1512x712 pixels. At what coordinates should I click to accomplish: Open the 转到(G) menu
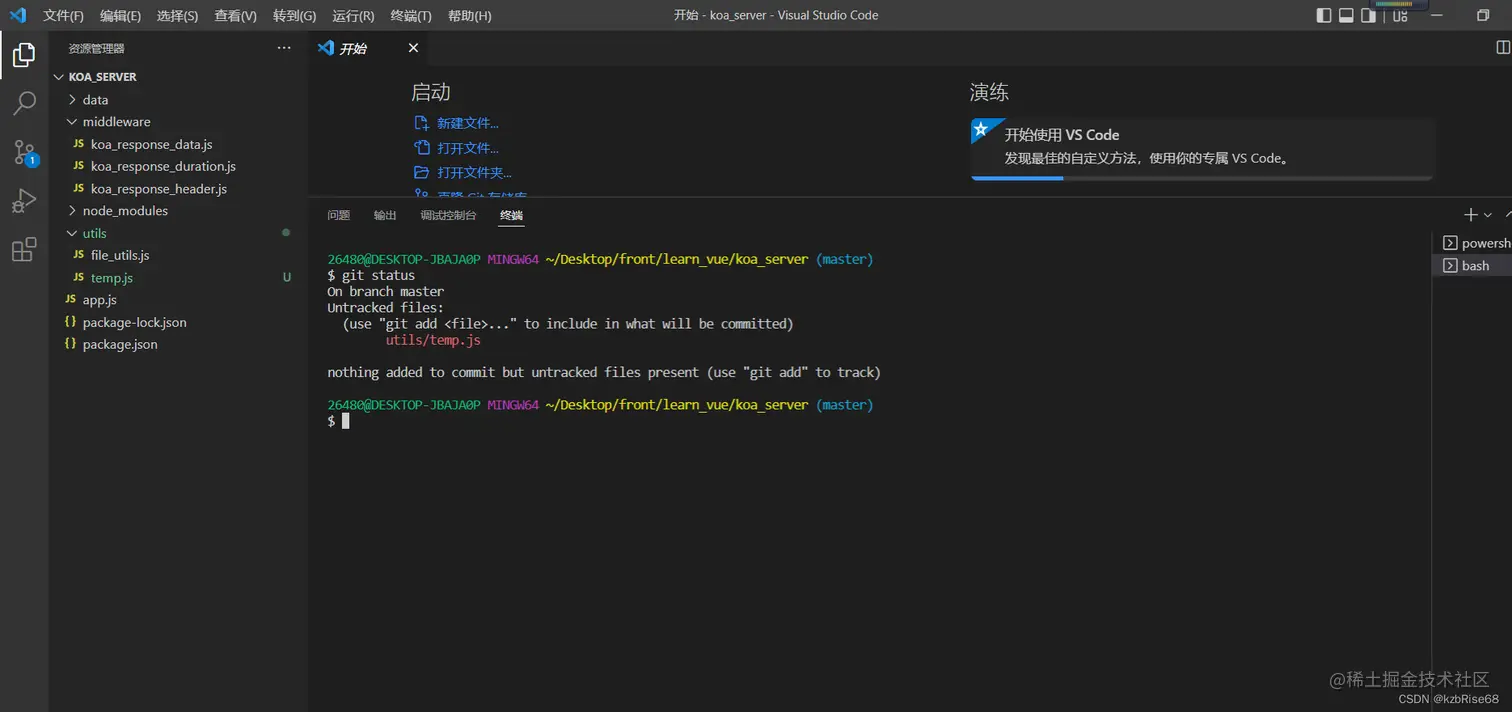[294, 16]
